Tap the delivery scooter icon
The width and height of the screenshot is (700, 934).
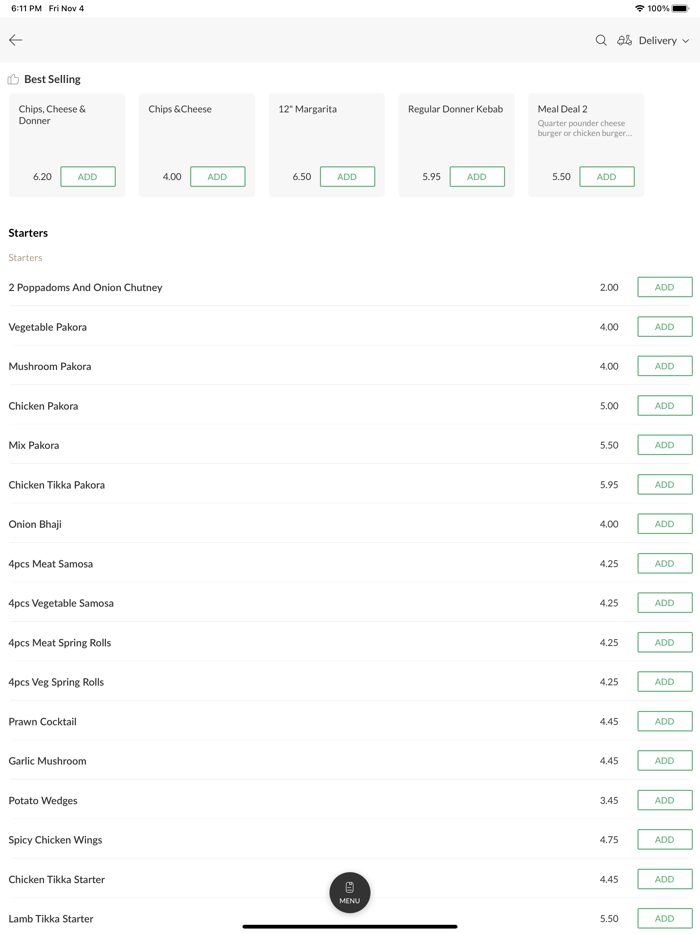(x=624, y=40)
